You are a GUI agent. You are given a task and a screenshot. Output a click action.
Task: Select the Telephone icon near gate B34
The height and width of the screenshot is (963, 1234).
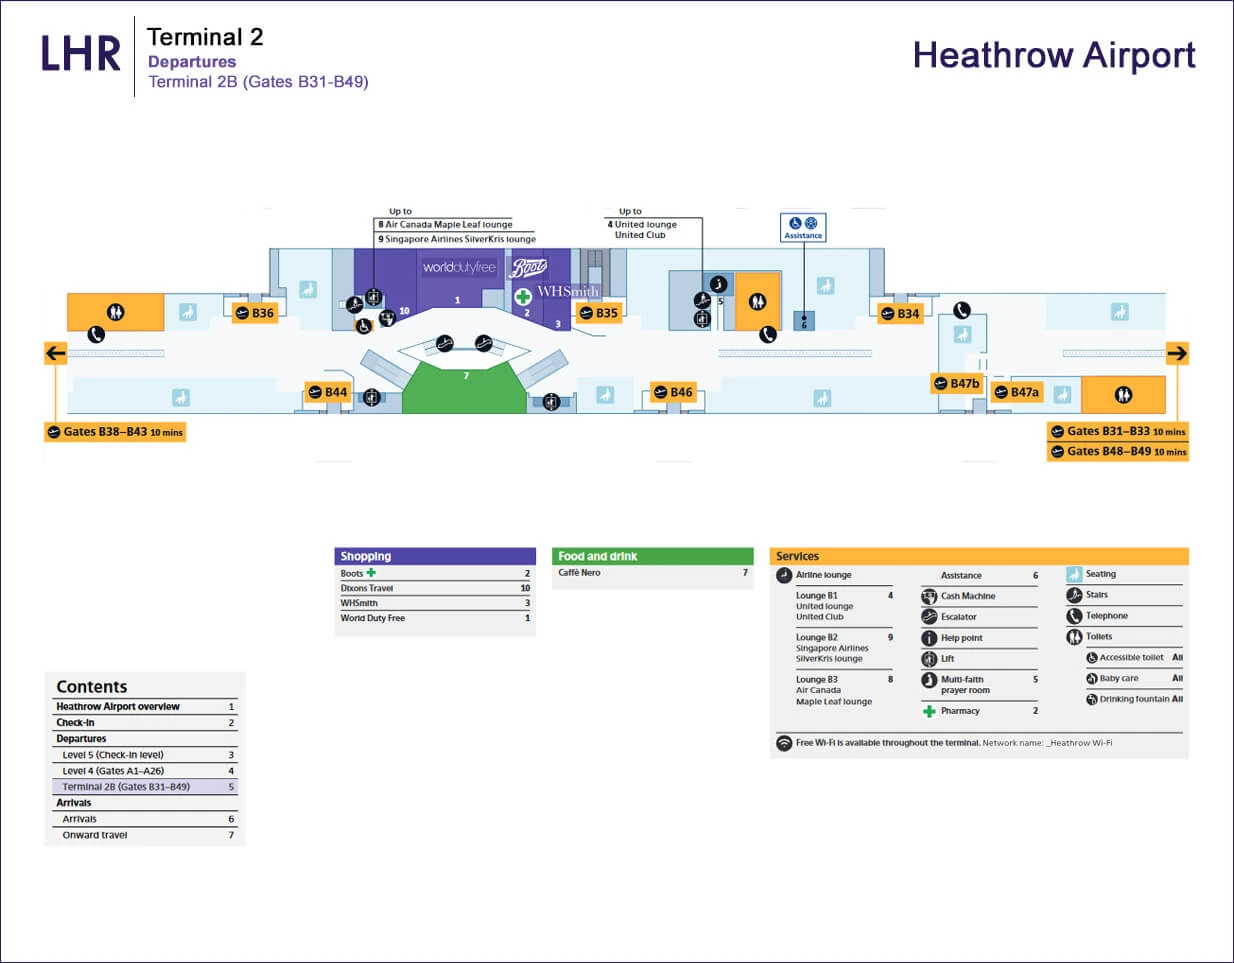click(x=962, y=311)
